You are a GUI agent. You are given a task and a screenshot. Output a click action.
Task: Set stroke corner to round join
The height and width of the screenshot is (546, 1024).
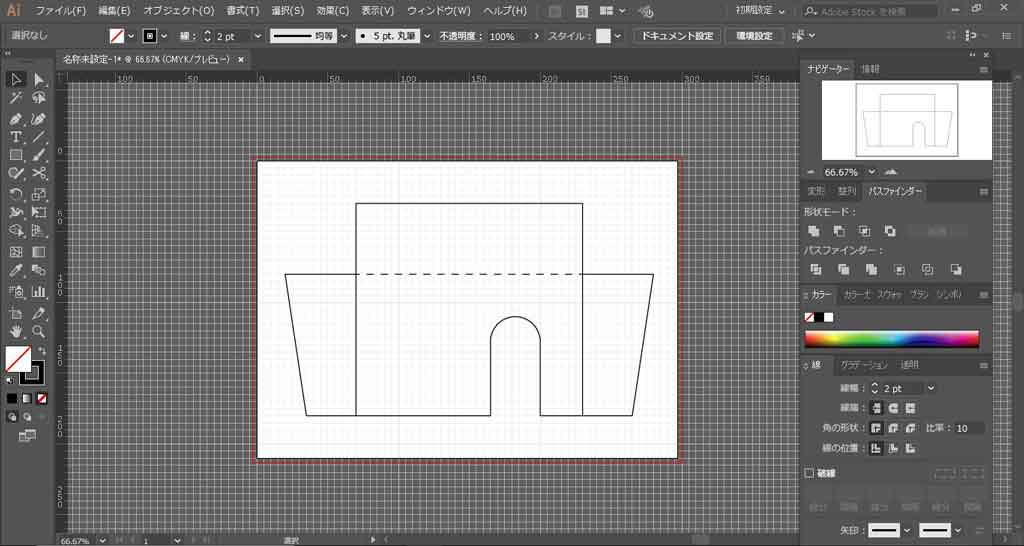(x=892, y=428)
